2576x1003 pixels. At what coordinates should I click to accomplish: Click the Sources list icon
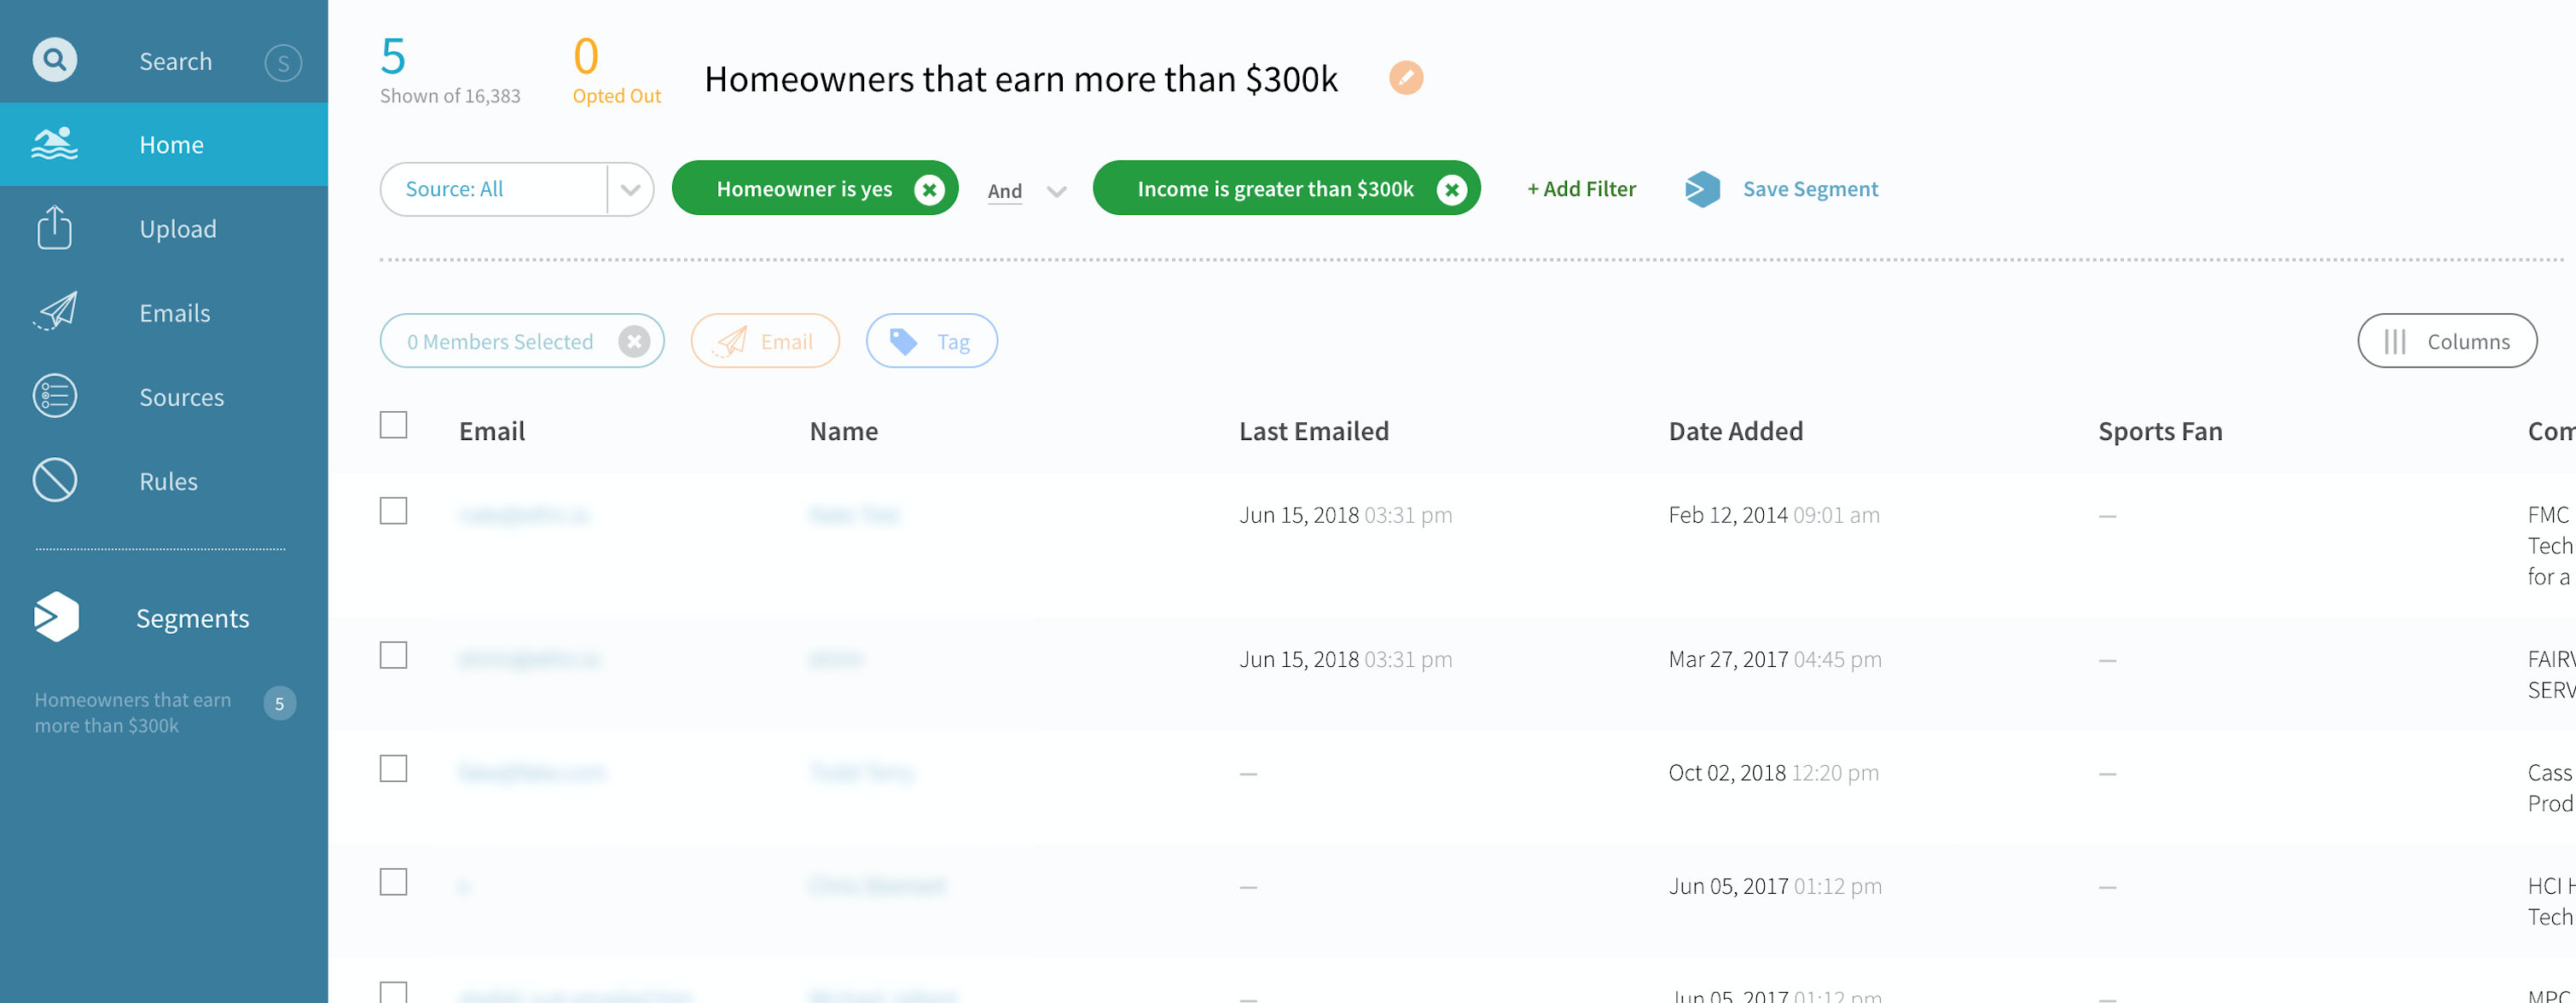tap(55, 396)
